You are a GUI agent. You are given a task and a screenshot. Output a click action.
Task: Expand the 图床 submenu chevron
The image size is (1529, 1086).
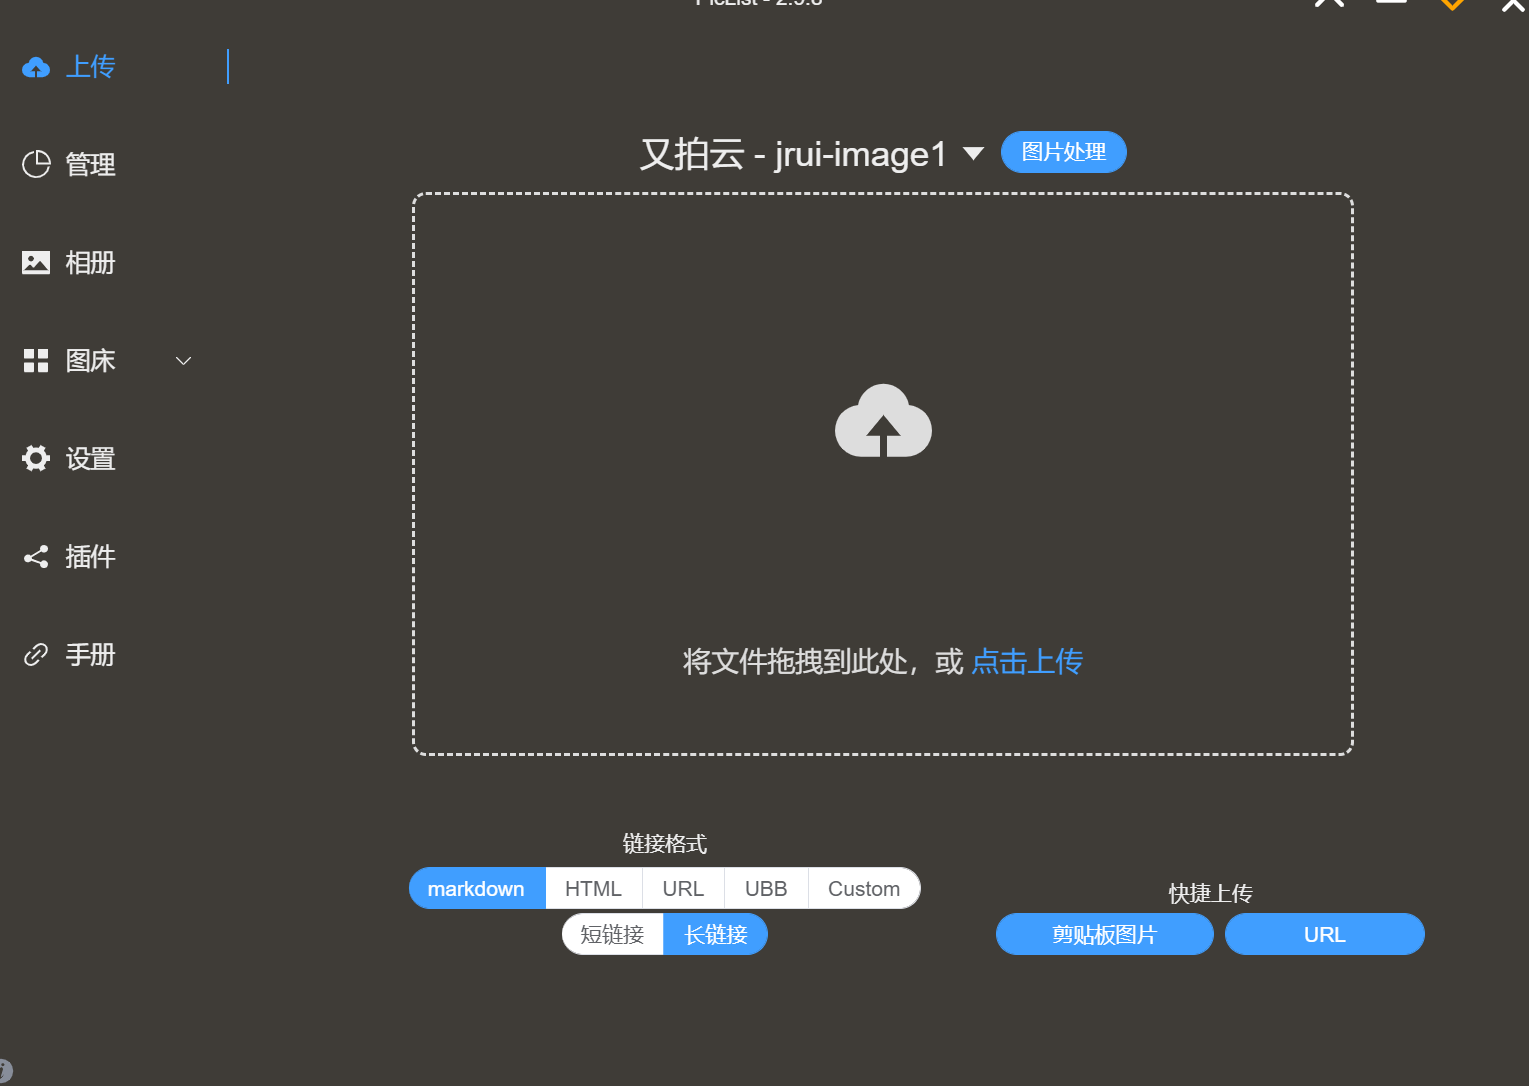(x=184, y=361)
